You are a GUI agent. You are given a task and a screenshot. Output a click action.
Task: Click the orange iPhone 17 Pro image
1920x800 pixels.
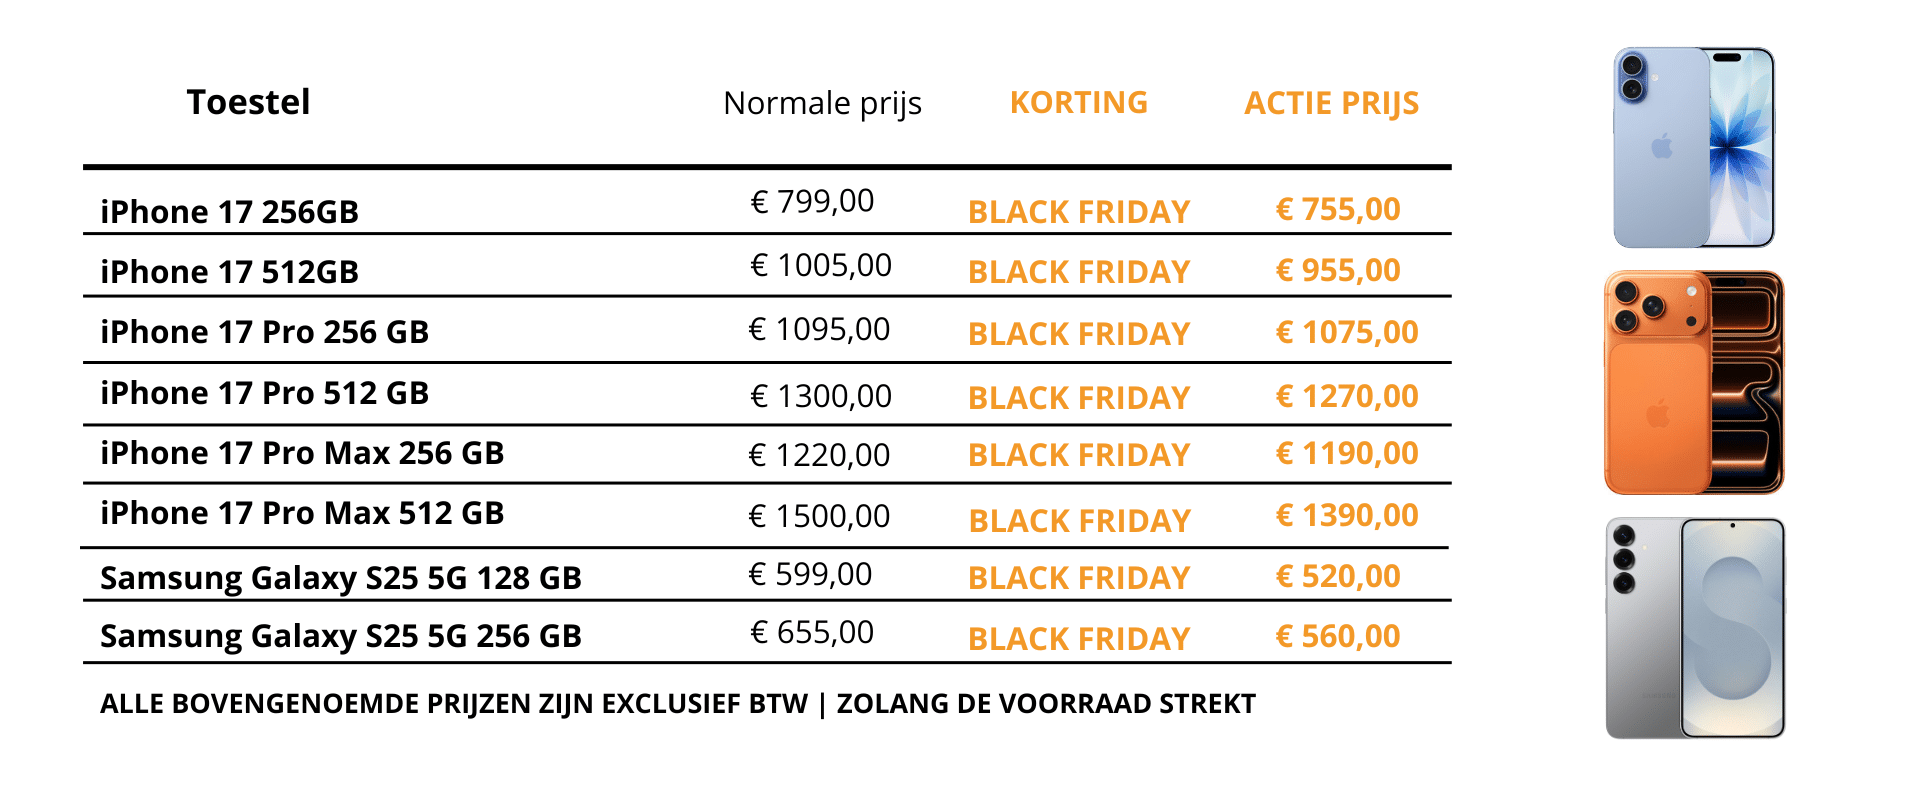pos(1694,383)
